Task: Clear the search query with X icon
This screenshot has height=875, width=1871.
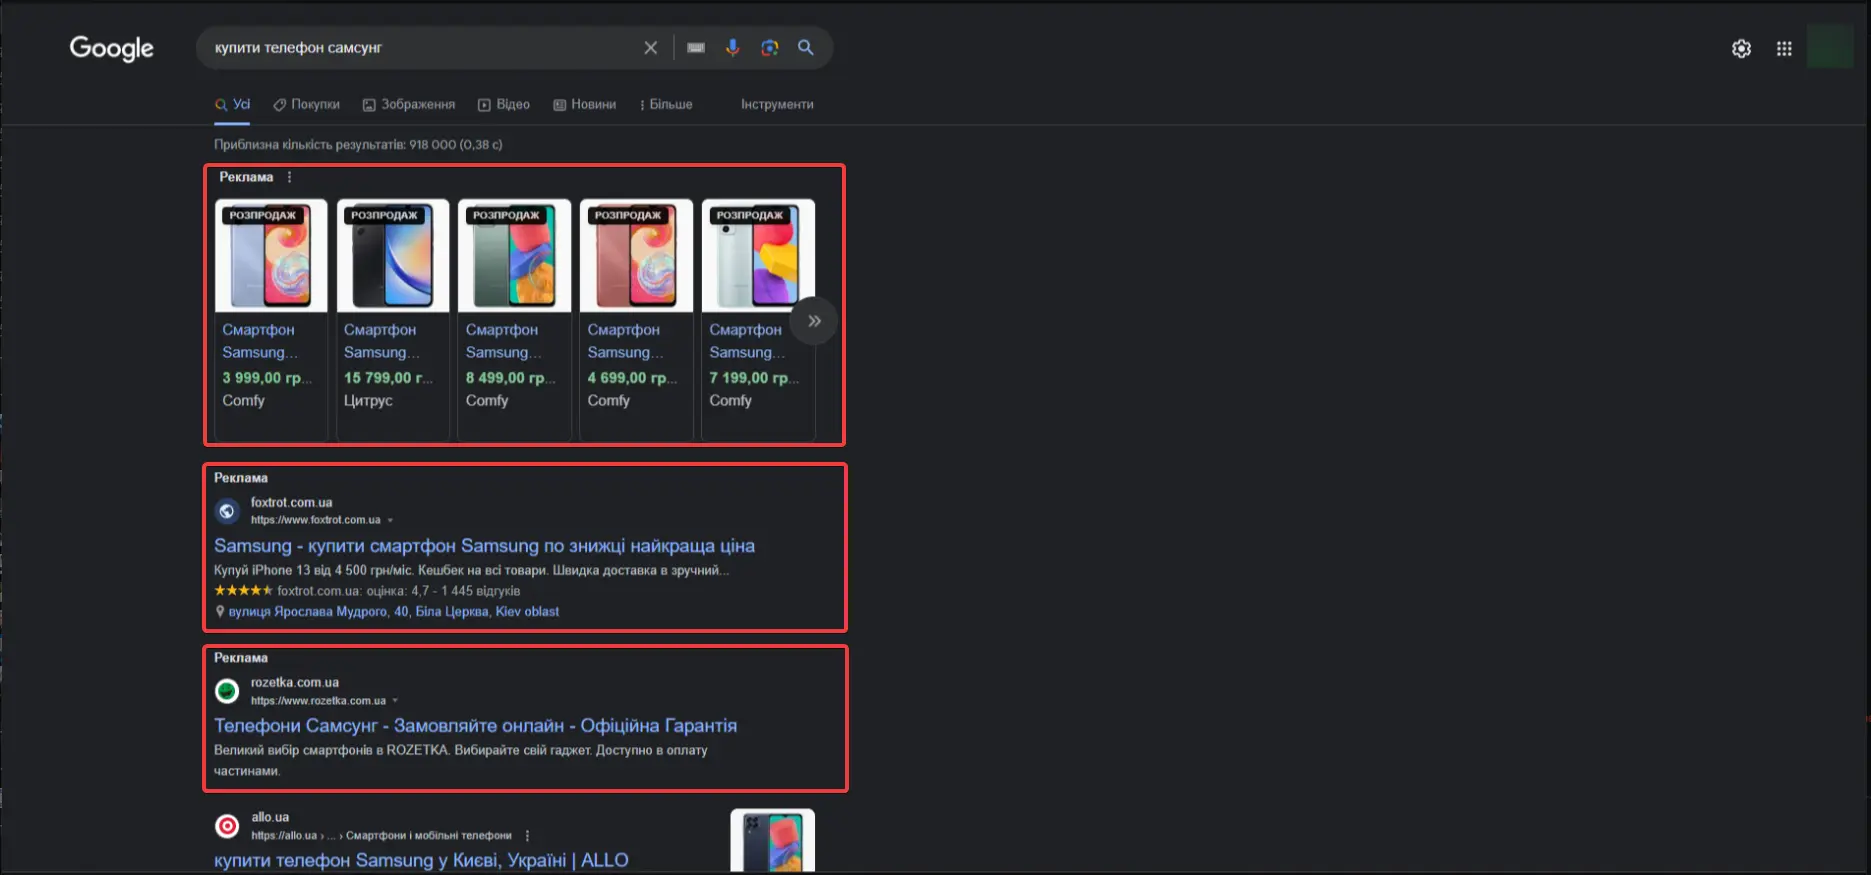Action: [651, 48]
